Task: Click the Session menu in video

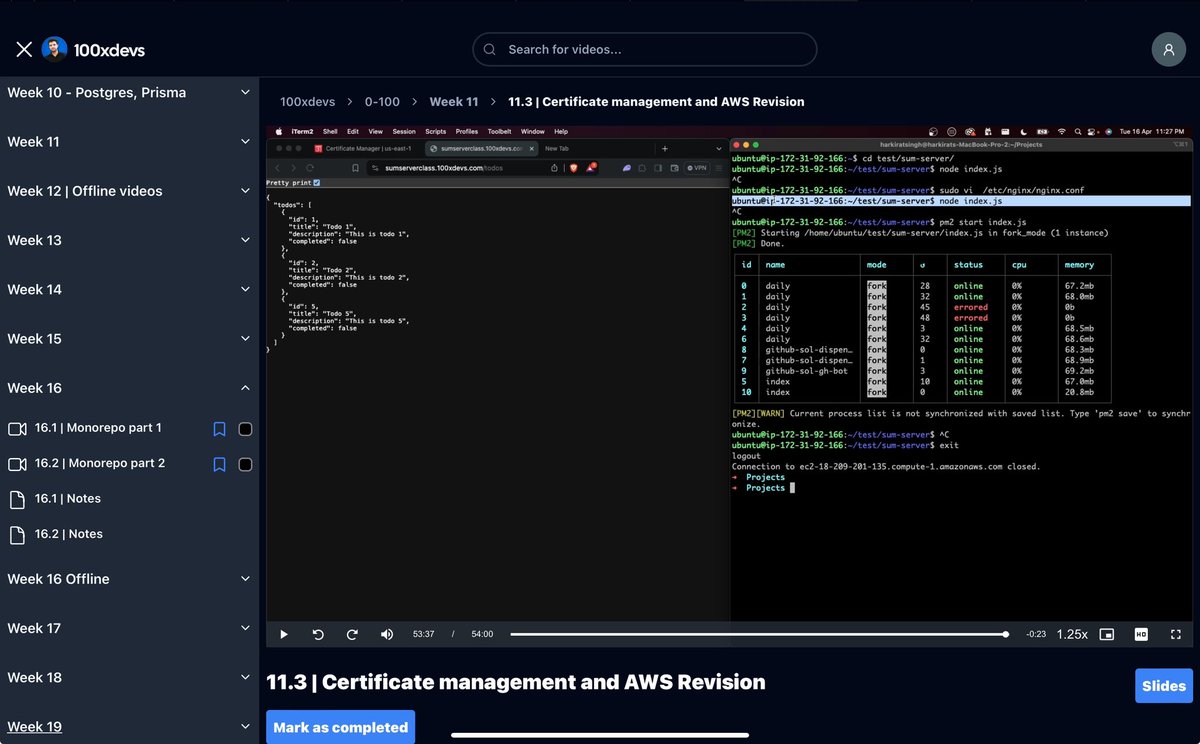Action: 404,131
